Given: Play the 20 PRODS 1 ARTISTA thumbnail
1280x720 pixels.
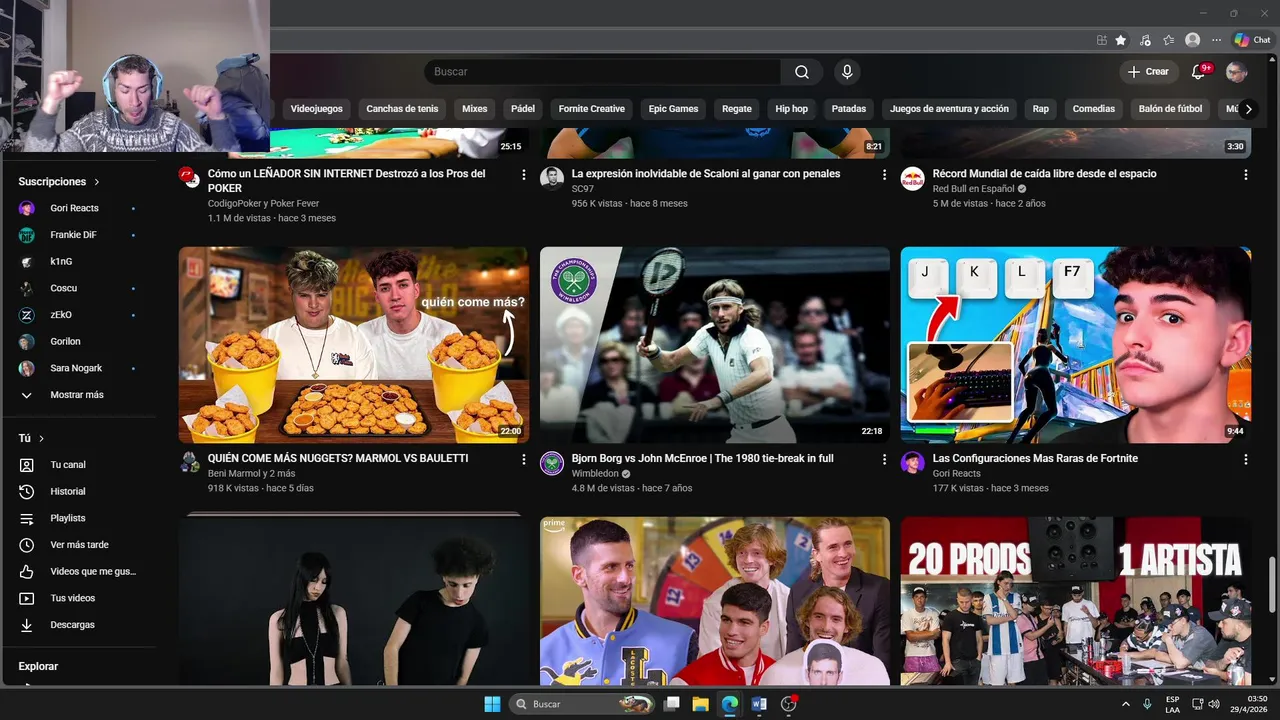Looking at the screenshot, I should click(x=1076, y=601).
